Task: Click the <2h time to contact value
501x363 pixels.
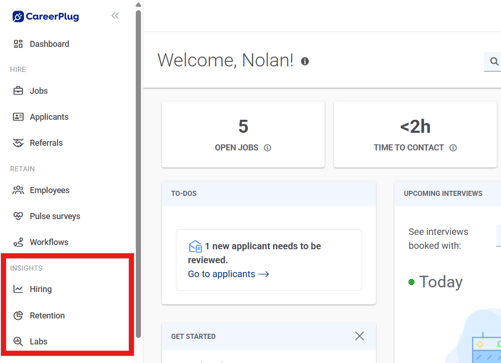Action: pyautogui.click(x=415, y=127)
